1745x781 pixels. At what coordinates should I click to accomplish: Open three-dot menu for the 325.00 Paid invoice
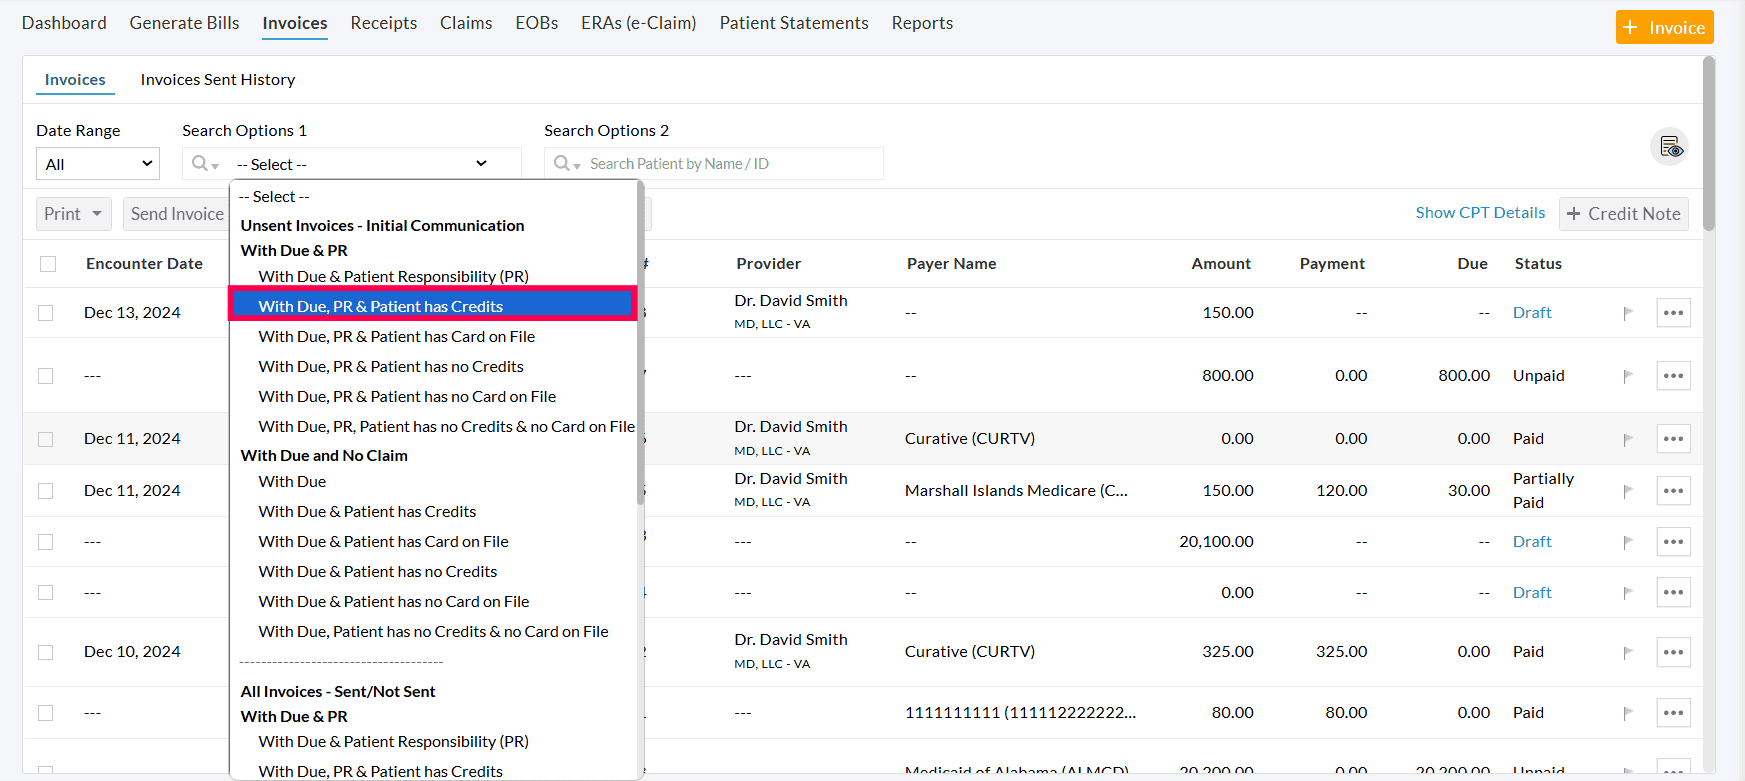pyautogui.click(x=1673, y=652)
